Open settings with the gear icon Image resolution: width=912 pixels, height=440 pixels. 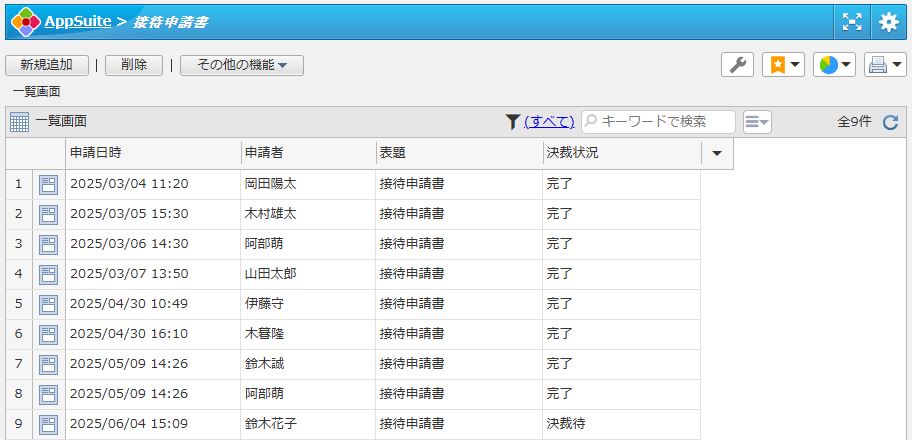click(888, 22)
